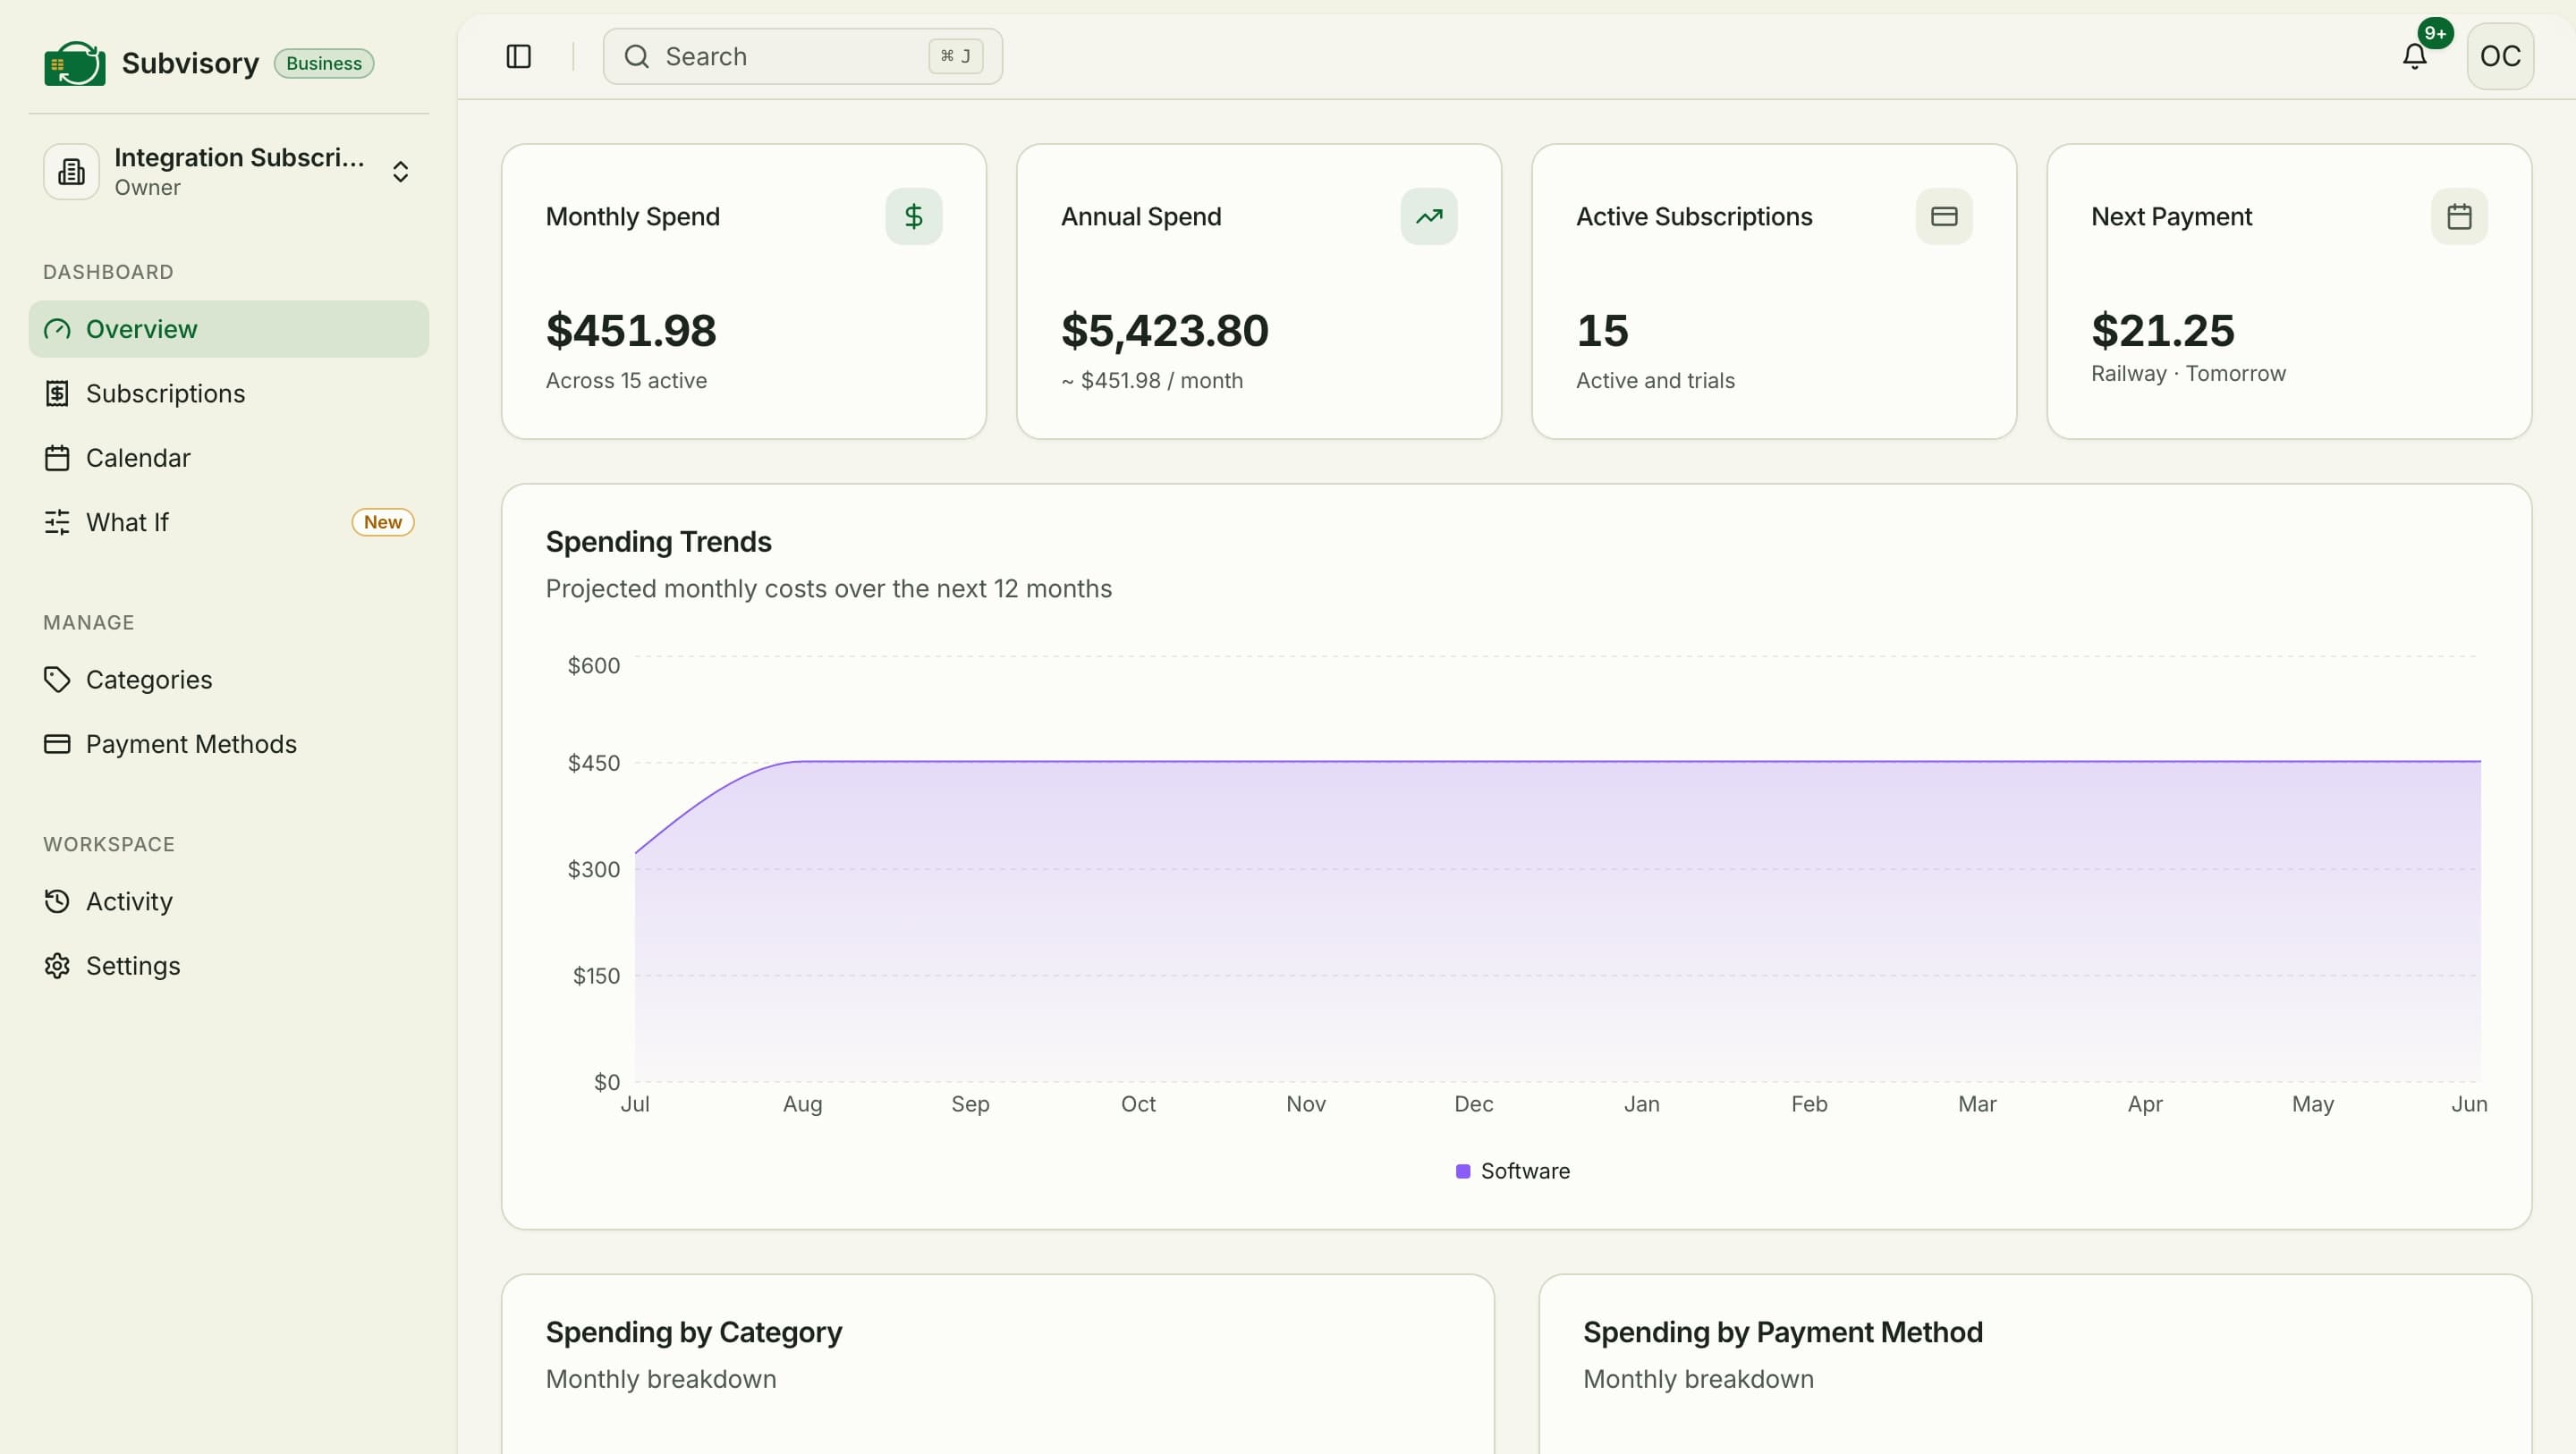Viewport: 2576px width, 1454px height.
Task: Click the search magnifier icon
Action: point(637,56)
